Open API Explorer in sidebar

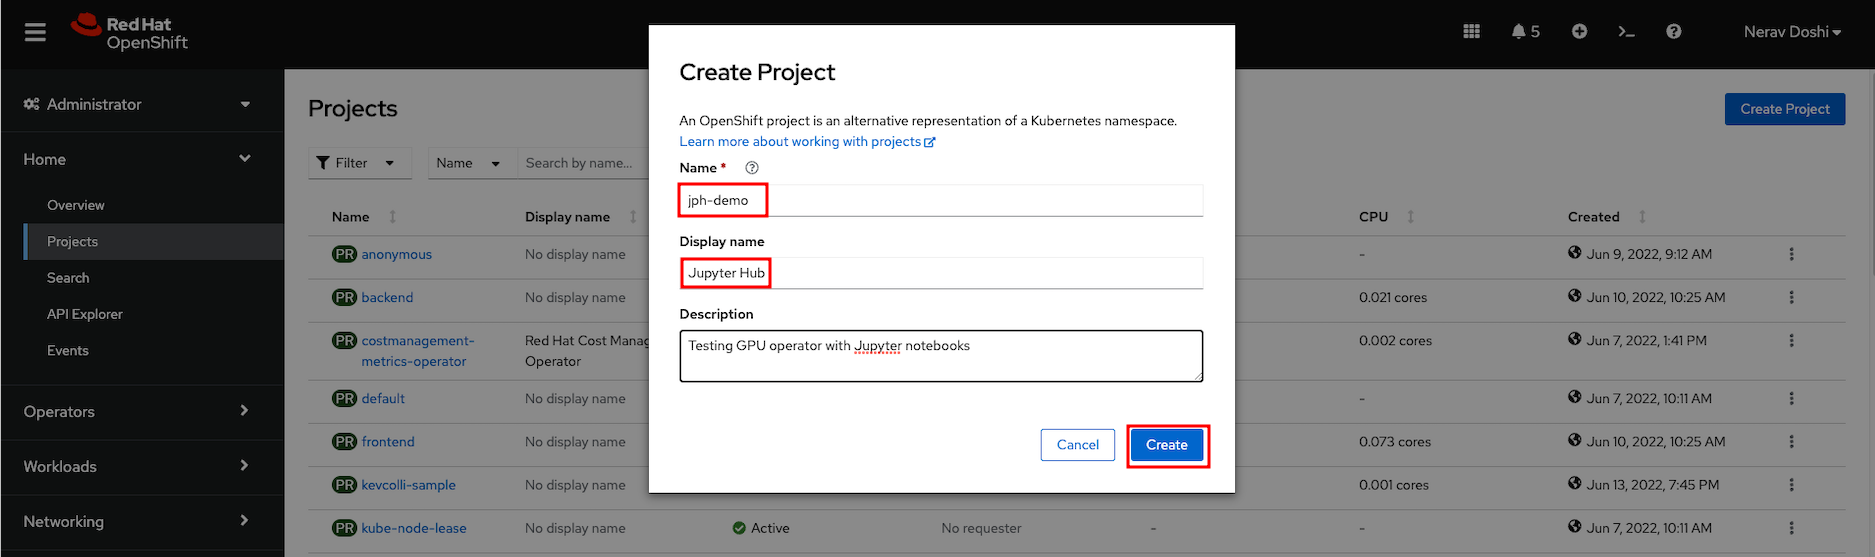(85, 314)
